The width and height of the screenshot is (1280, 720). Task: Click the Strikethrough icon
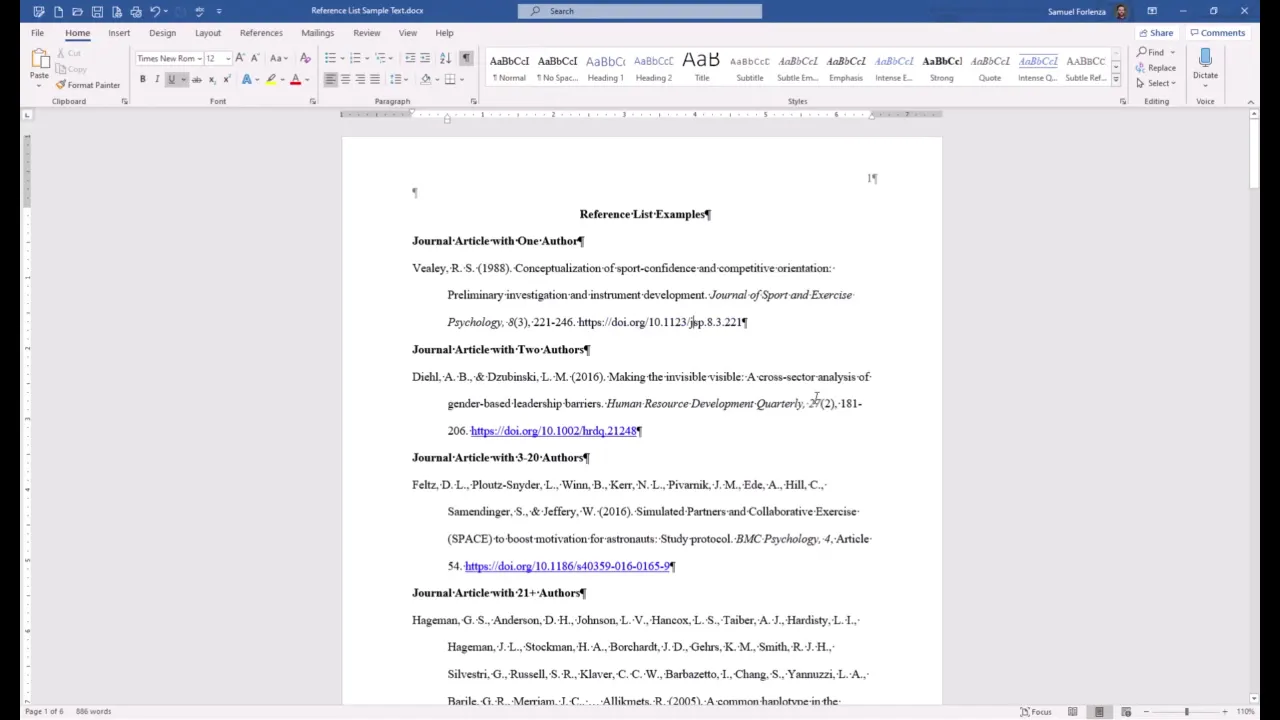[196, 79]
